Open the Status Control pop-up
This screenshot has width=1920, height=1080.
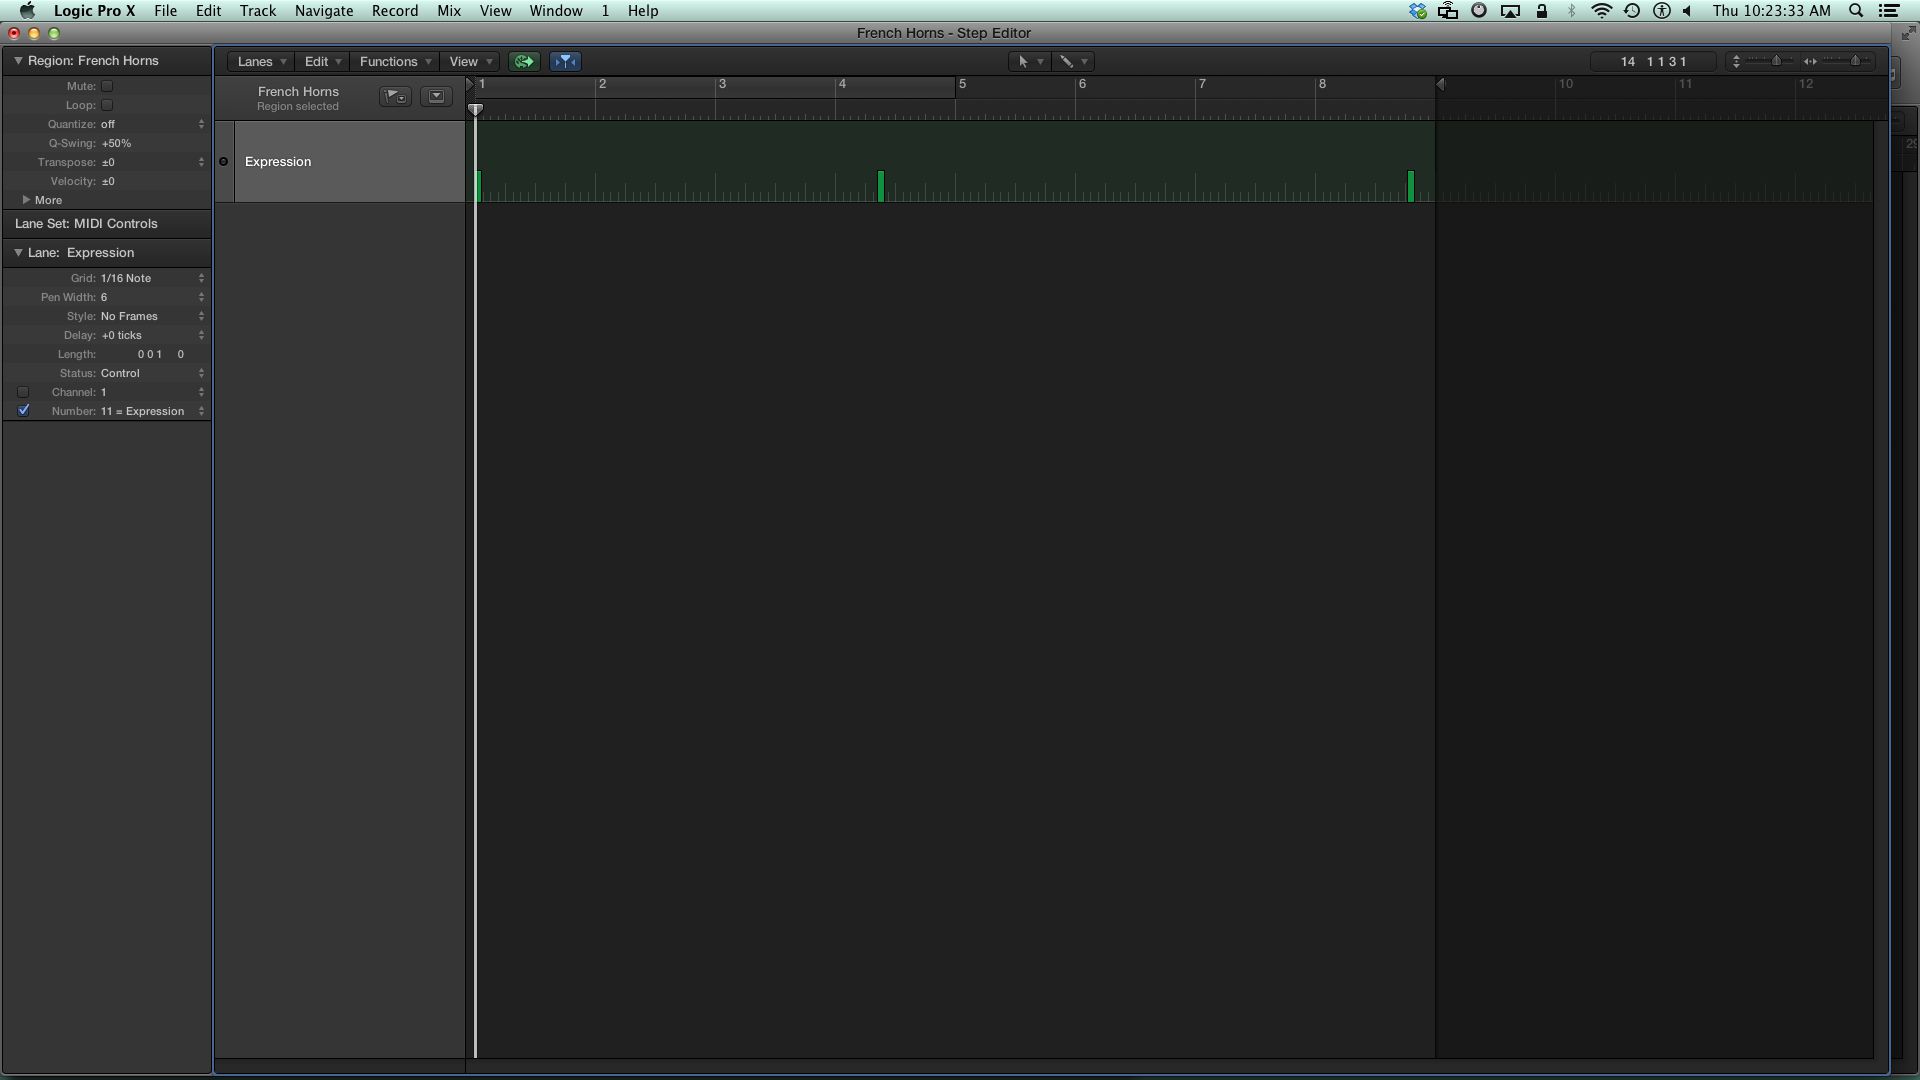(x=152, y=373)
